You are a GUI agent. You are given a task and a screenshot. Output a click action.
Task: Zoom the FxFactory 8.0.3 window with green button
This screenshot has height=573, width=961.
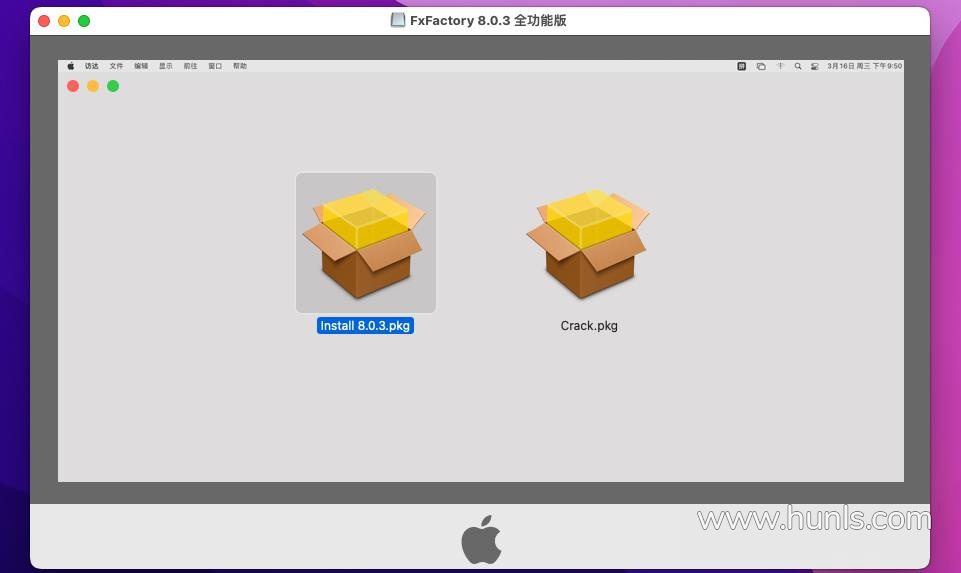pos(84,21)
